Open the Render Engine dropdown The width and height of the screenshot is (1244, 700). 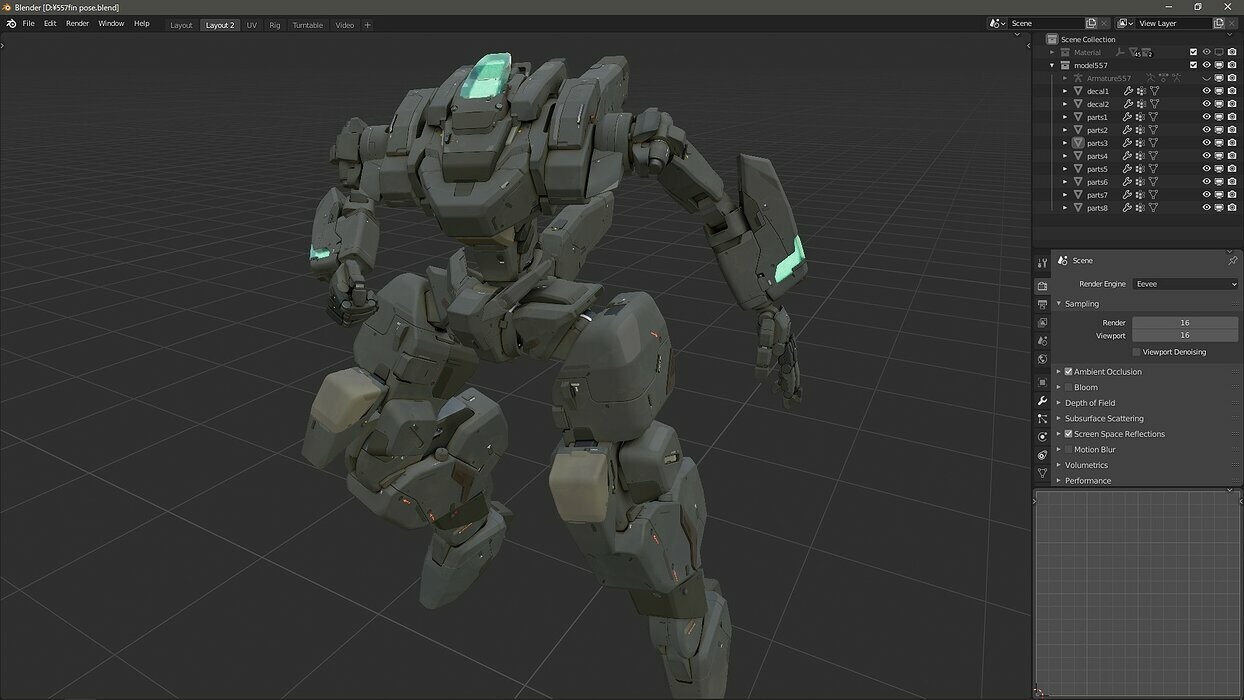[1185, 284]
